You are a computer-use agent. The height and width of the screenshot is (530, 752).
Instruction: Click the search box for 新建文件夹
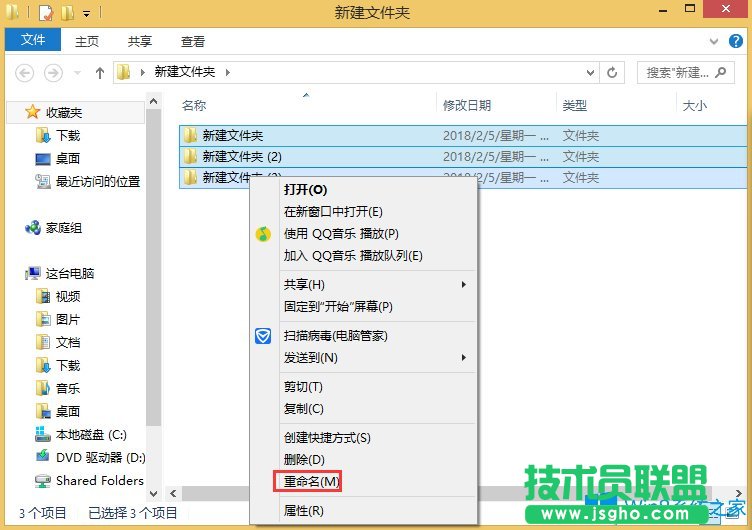685,72
